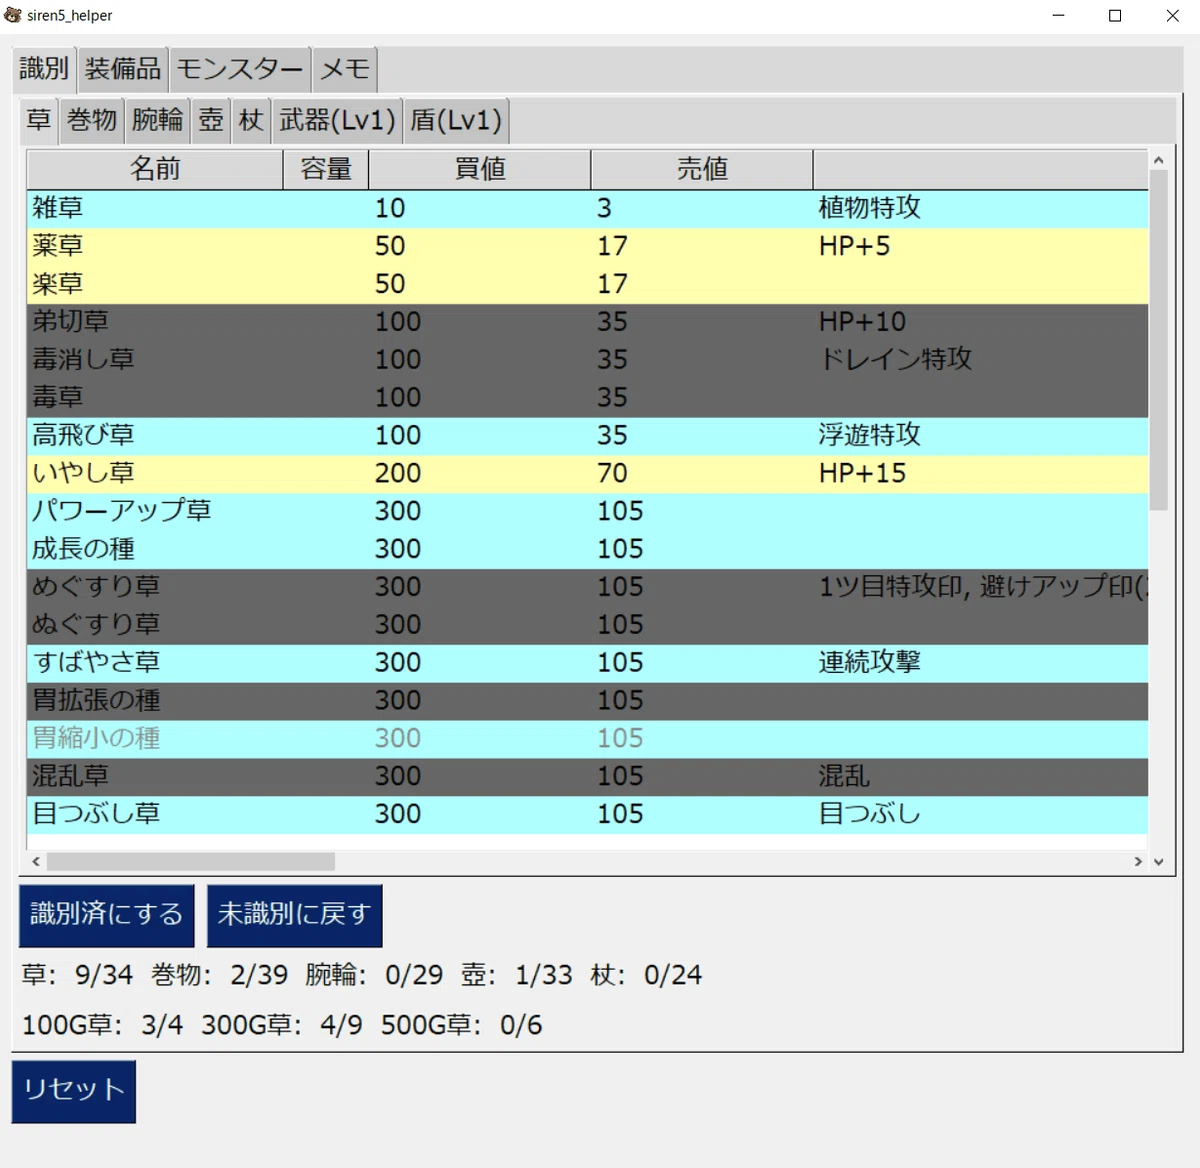Click the 識別済にする button
1200x1168 pixels.
[106, 915]
